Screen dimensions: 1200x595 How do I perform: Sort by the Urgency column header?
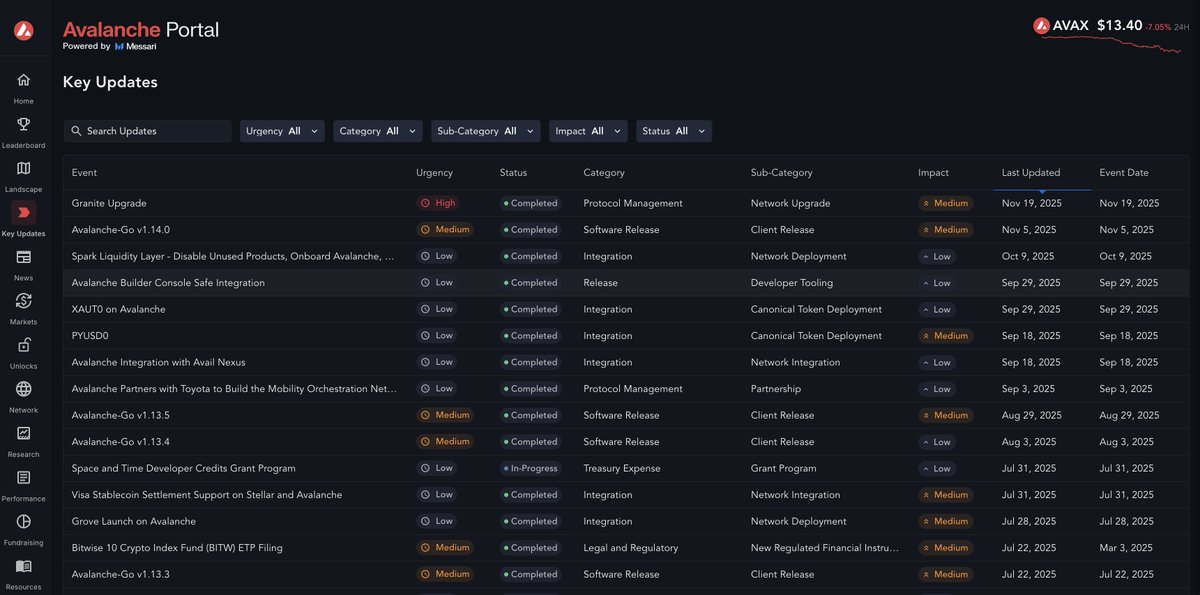coord(434,173)
